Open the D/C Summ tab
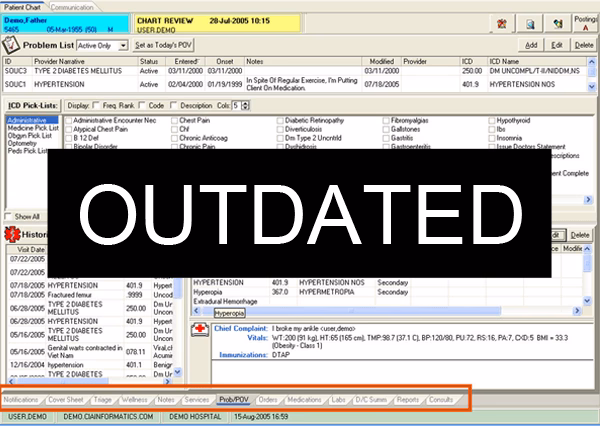The height and width of the screenshot is (428, 600). pos(371,400)
